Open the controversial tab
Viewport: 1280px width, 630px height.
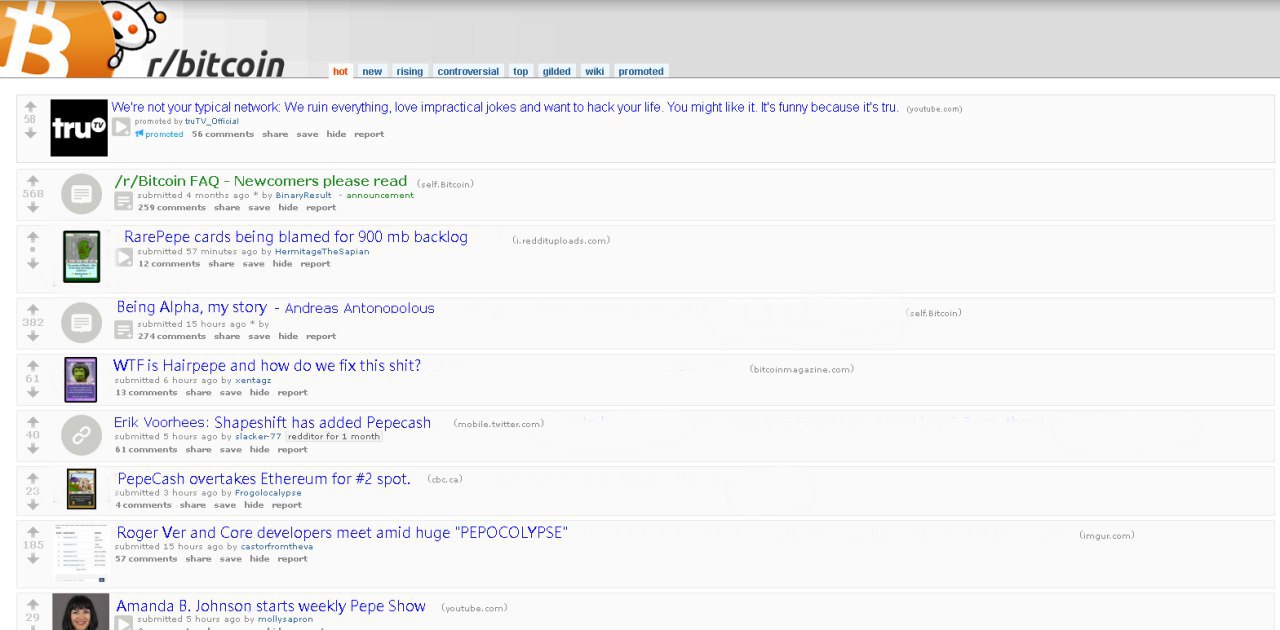[x=467, y=71]
